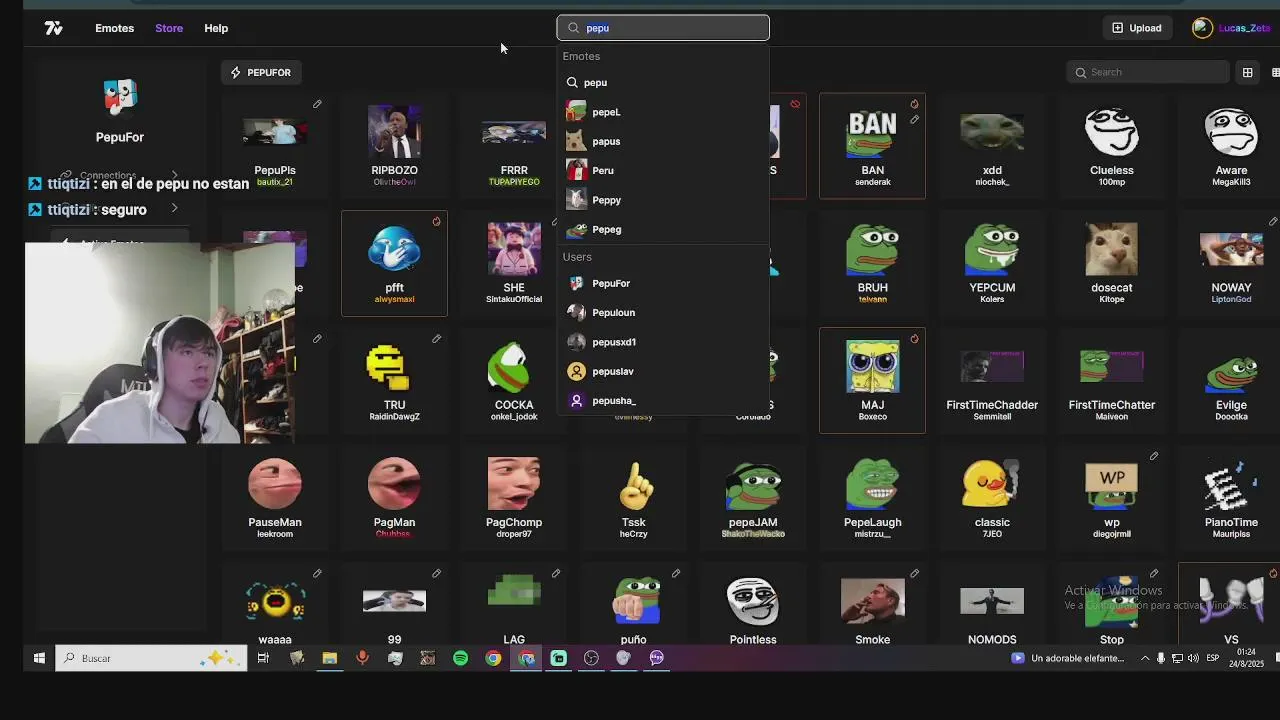Click the PepuFor channel avatar

[x=120, y=98]
